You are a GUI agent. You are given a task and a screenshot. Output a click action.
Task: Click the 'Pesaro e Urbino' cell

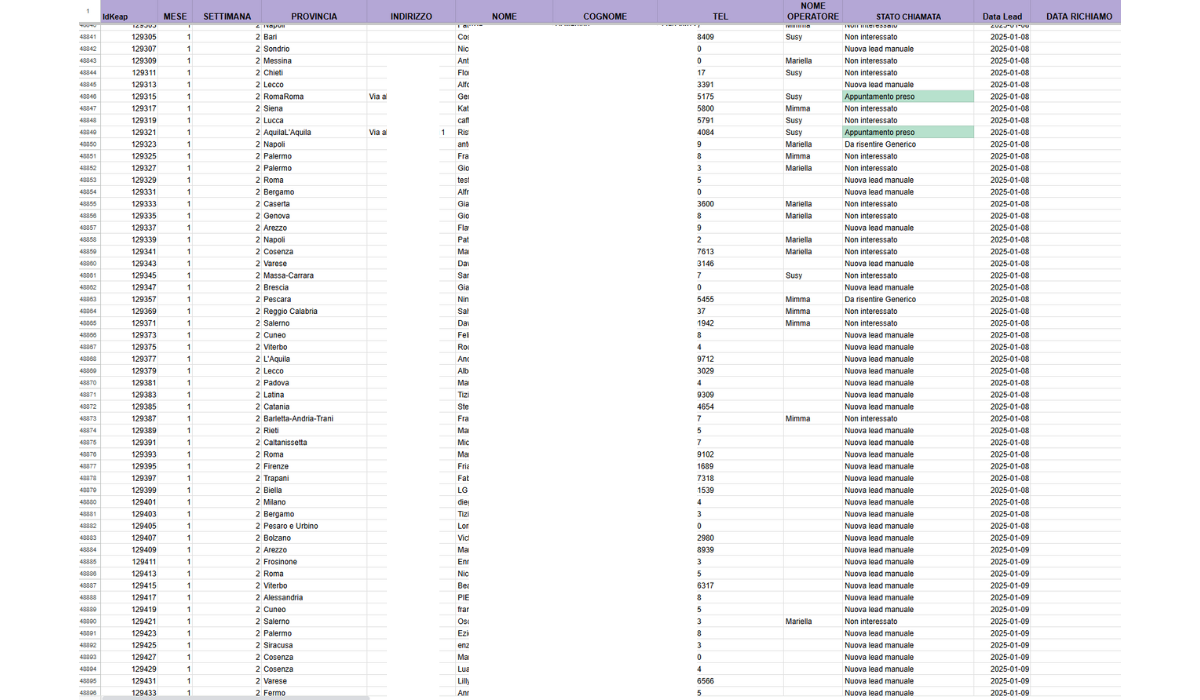[314, 526]
